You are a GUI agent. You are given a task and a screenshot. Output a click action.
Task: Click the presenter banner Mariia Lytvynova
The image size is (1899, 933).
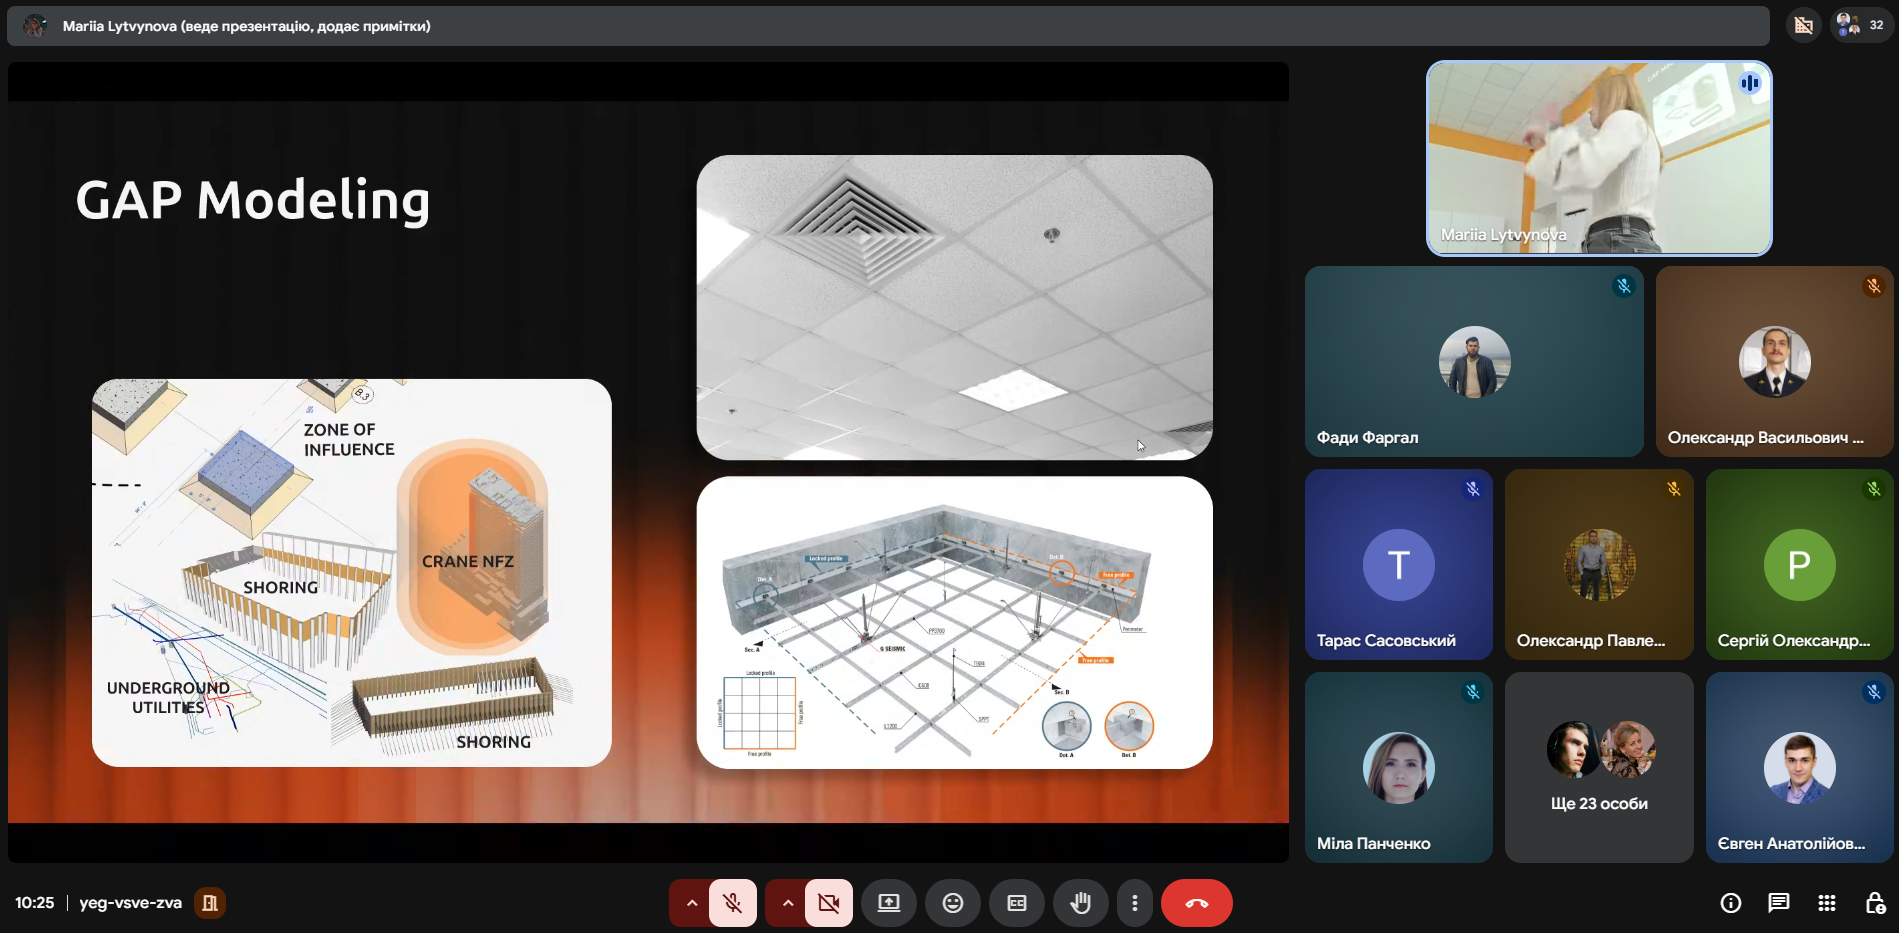[888, 26]
